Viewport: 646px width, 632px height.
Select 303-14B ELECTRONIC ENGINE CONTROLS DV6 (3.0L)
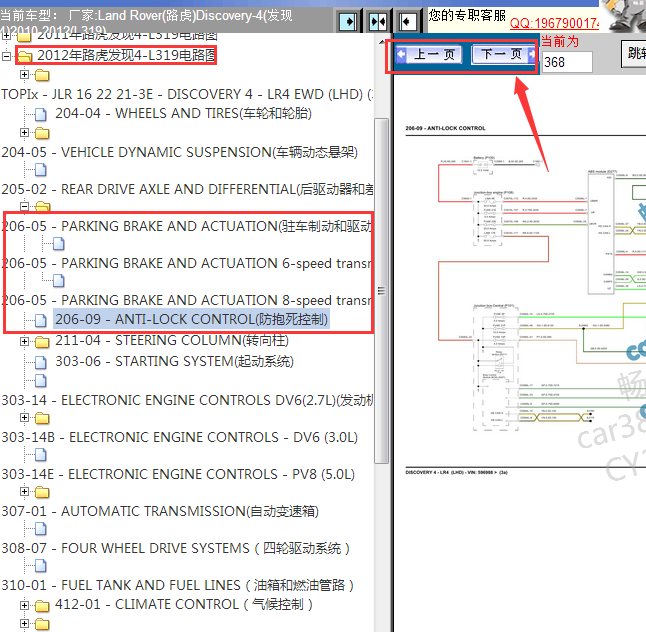point(180,438)
